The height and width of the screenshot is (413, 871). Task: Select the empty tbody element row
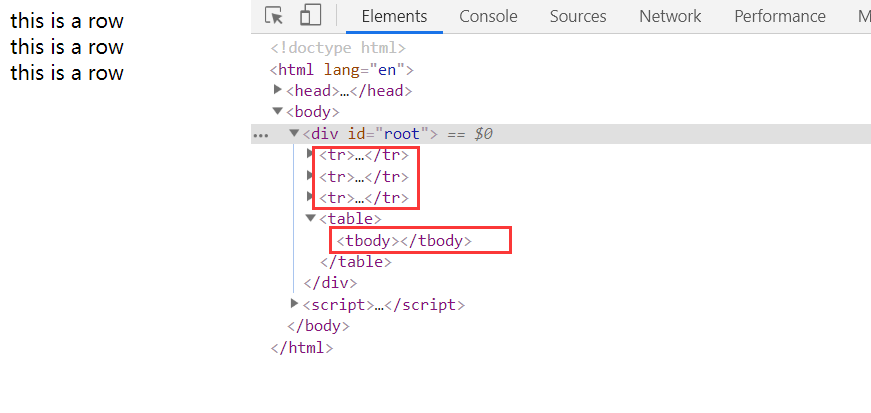[x=404, y=241]
